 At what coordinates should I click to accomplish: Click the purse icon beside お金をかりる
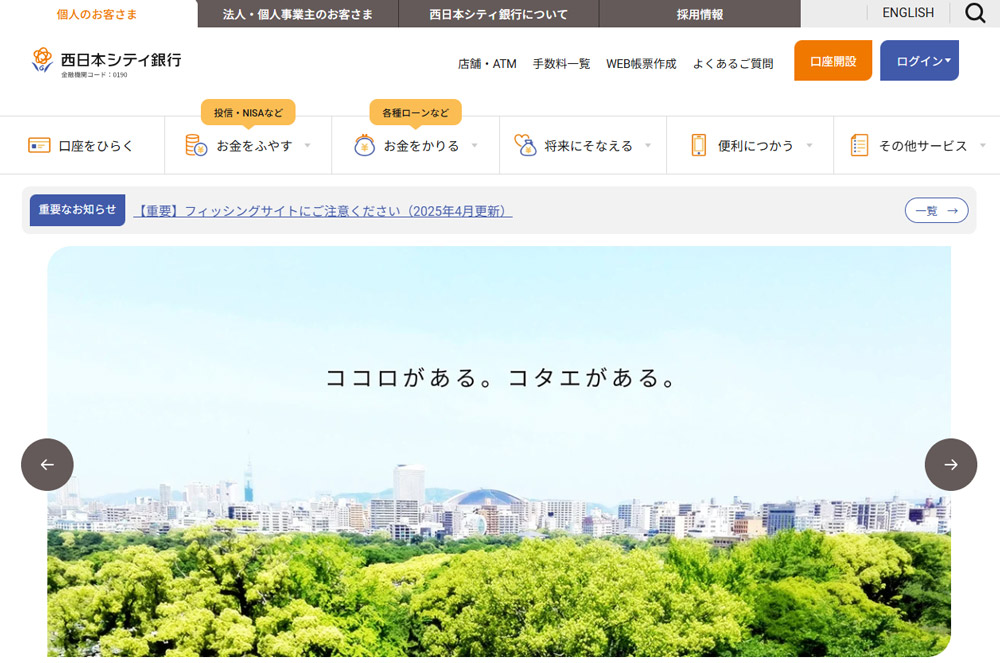364,145
